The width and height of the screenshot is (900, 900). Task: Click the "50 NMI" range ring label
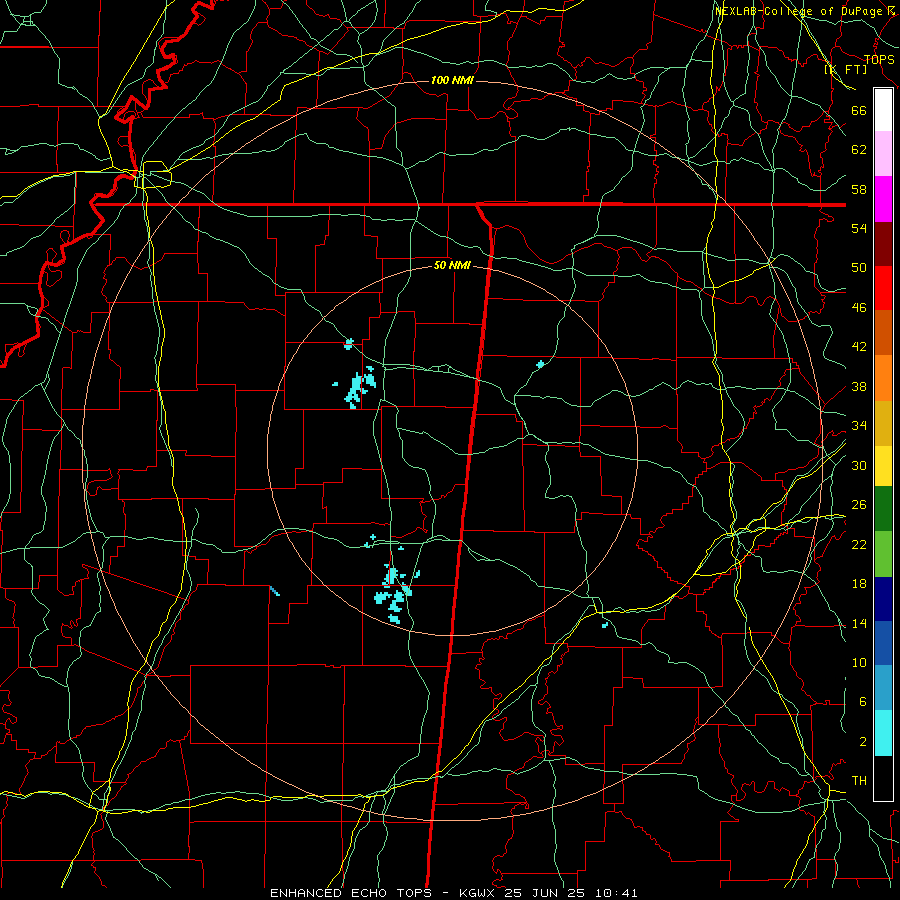point(452,265)
